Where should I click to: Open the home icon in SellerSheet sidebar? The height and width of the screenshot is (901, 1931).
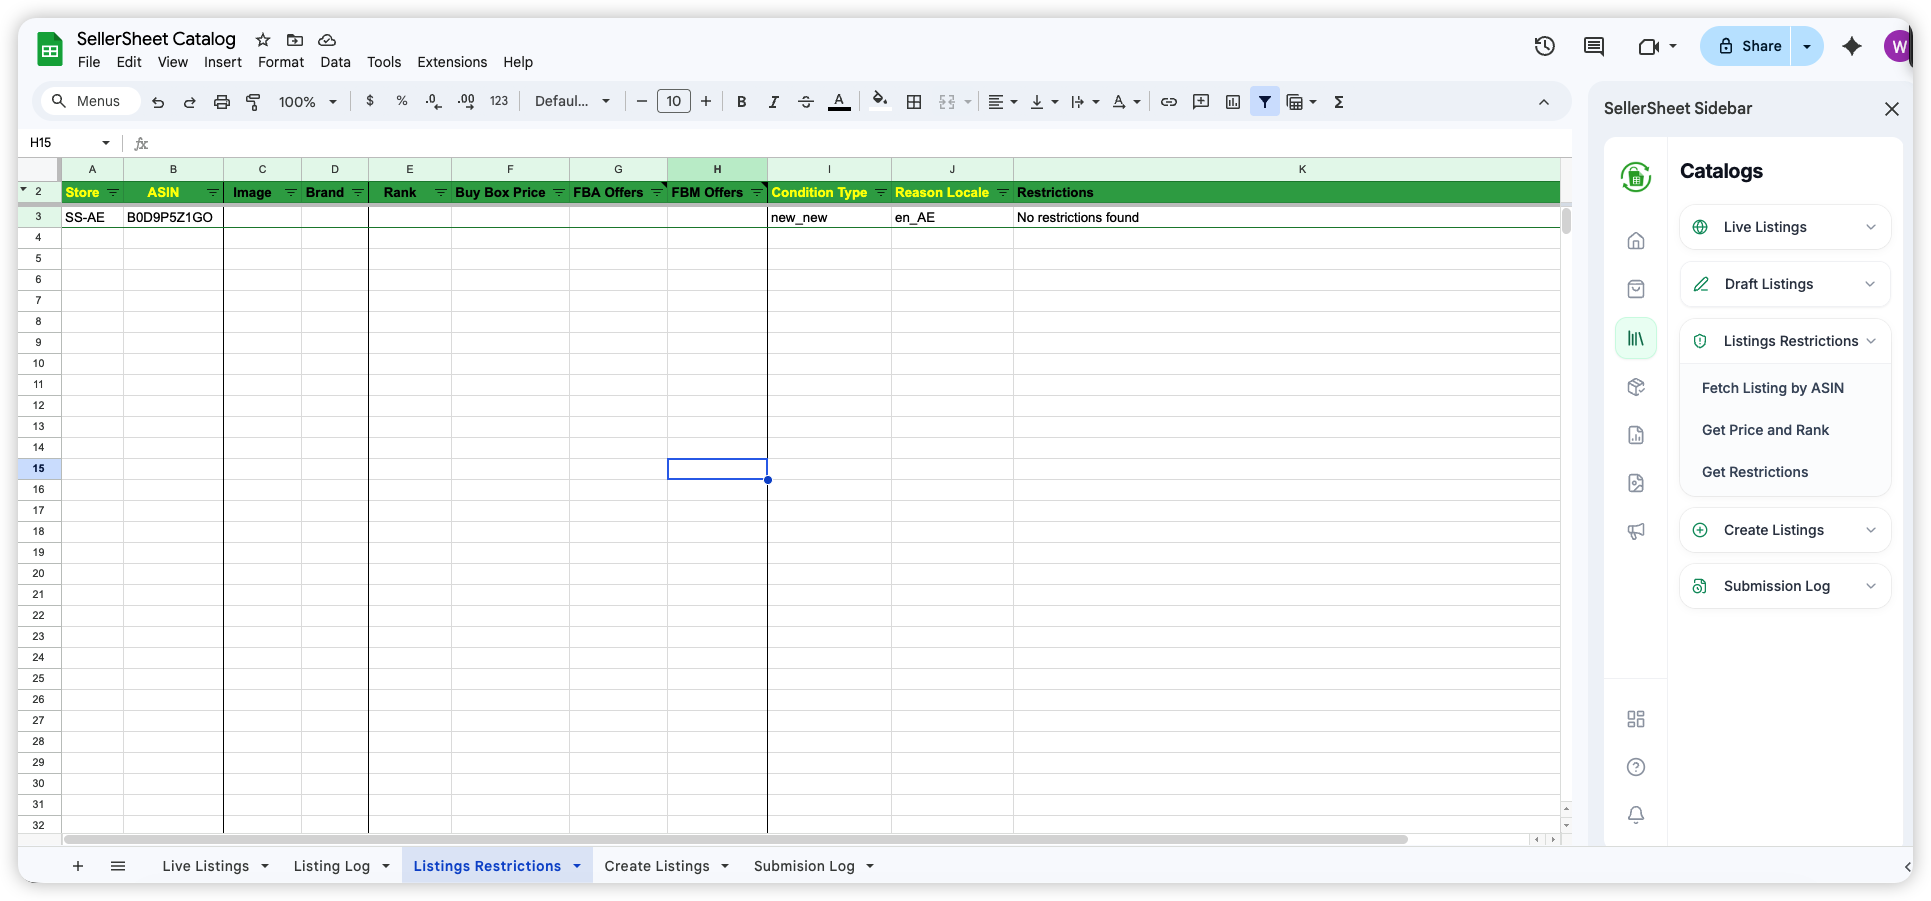(1635, 241)
